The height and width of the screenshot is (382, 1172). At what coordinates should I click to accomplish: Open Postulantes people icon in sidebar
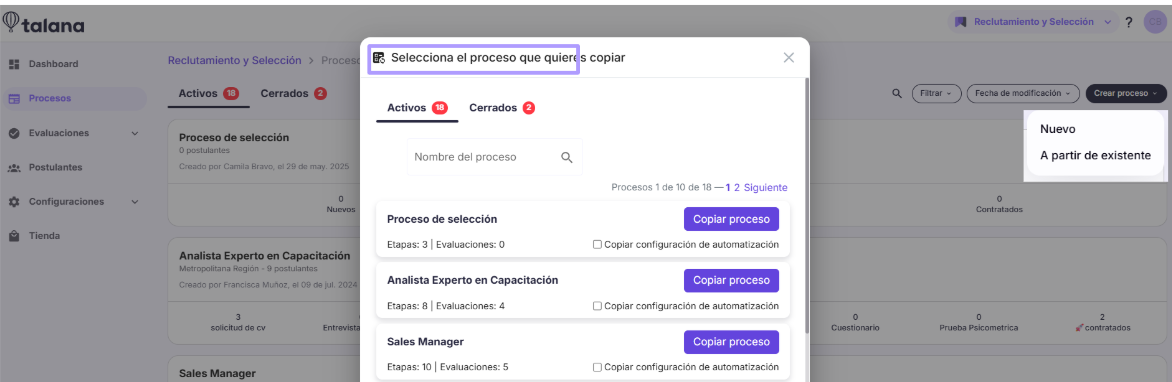tap(13, 167)
